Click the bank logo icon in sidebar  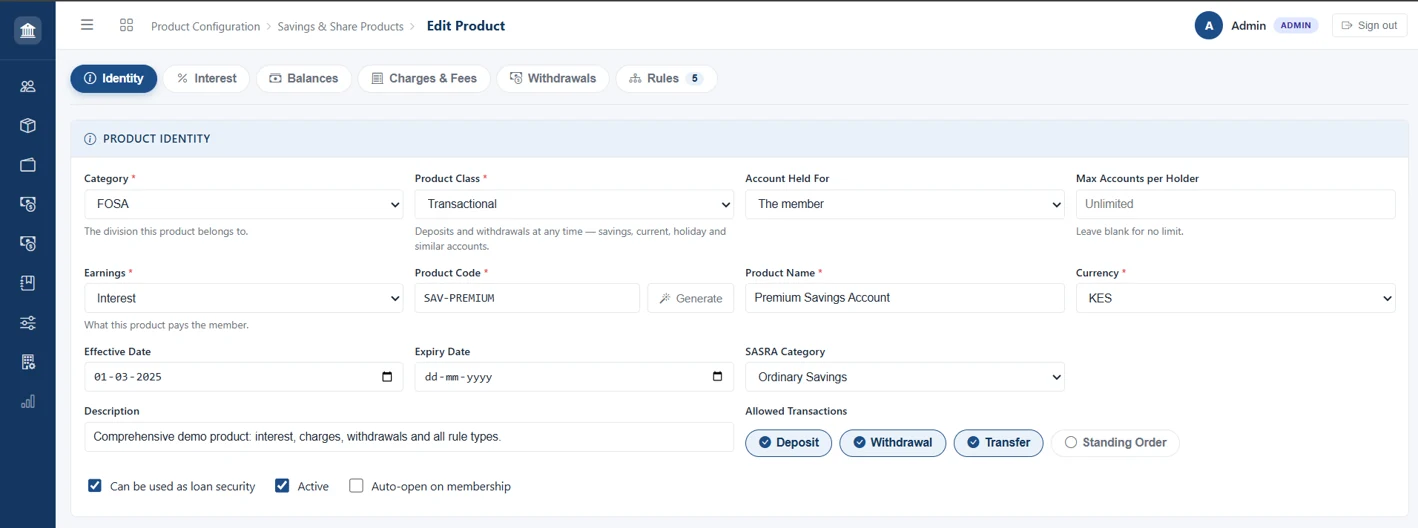[28, 30]
